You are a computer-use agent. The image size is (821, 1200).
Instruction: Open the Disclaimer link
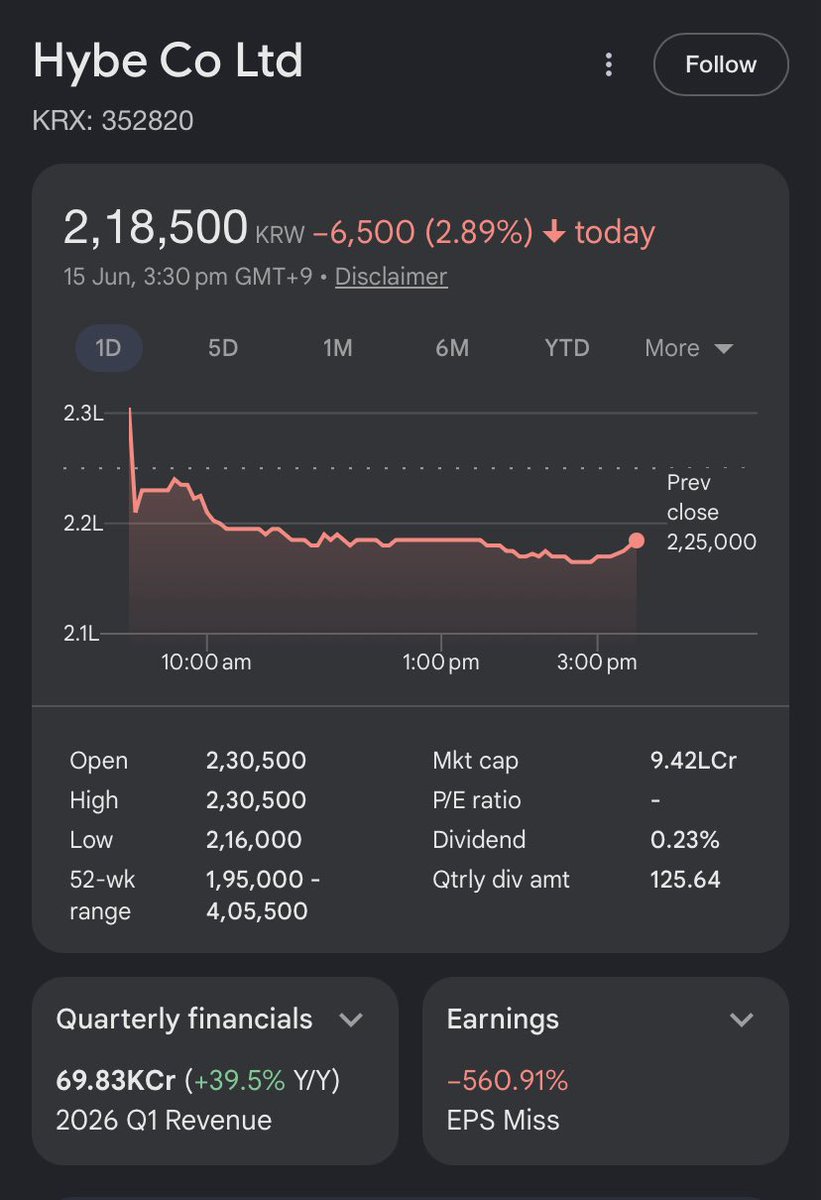[x=391, y=277]
